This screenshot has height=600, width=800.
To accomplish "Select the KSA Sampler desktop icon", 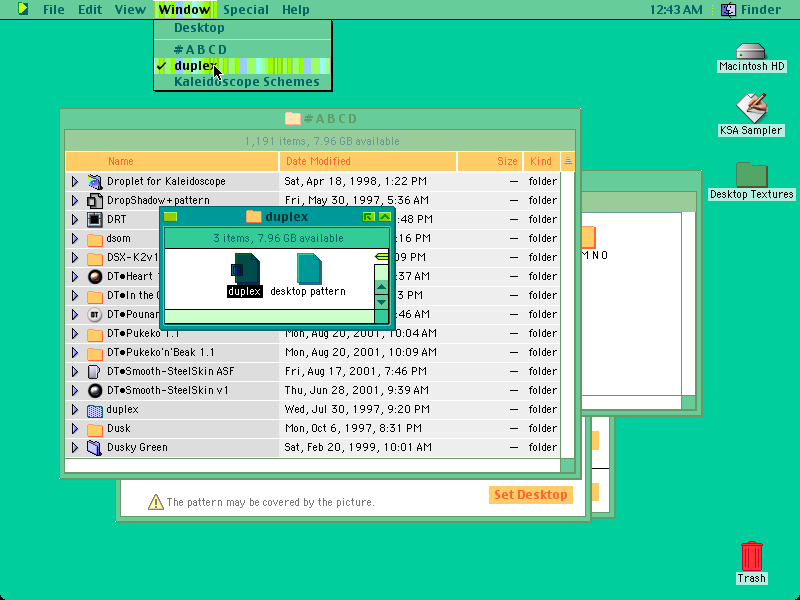I will (752, 108).
